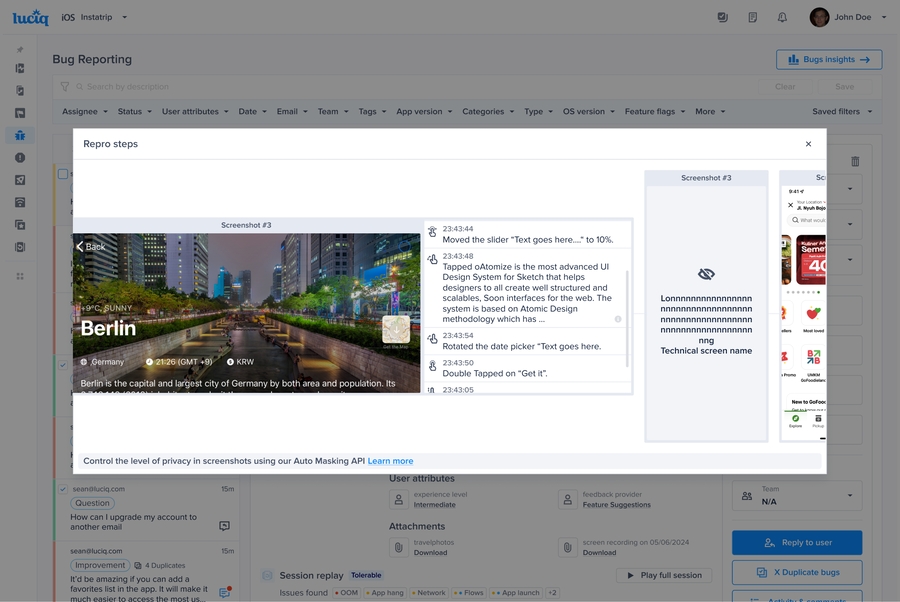Select the GoFood screenshot thumbnail

coord(804,305)
